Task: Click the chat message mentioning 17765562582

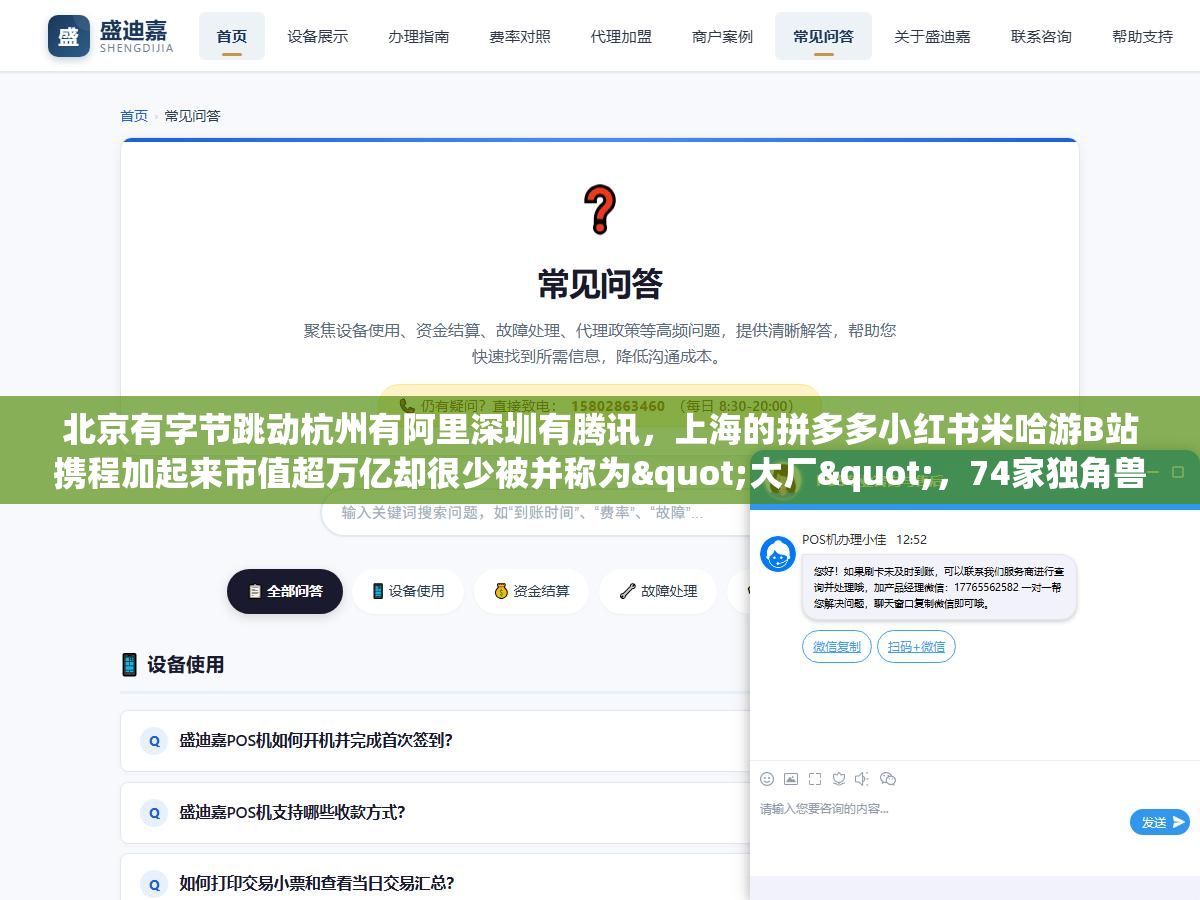Action: (x=939, y=587)
